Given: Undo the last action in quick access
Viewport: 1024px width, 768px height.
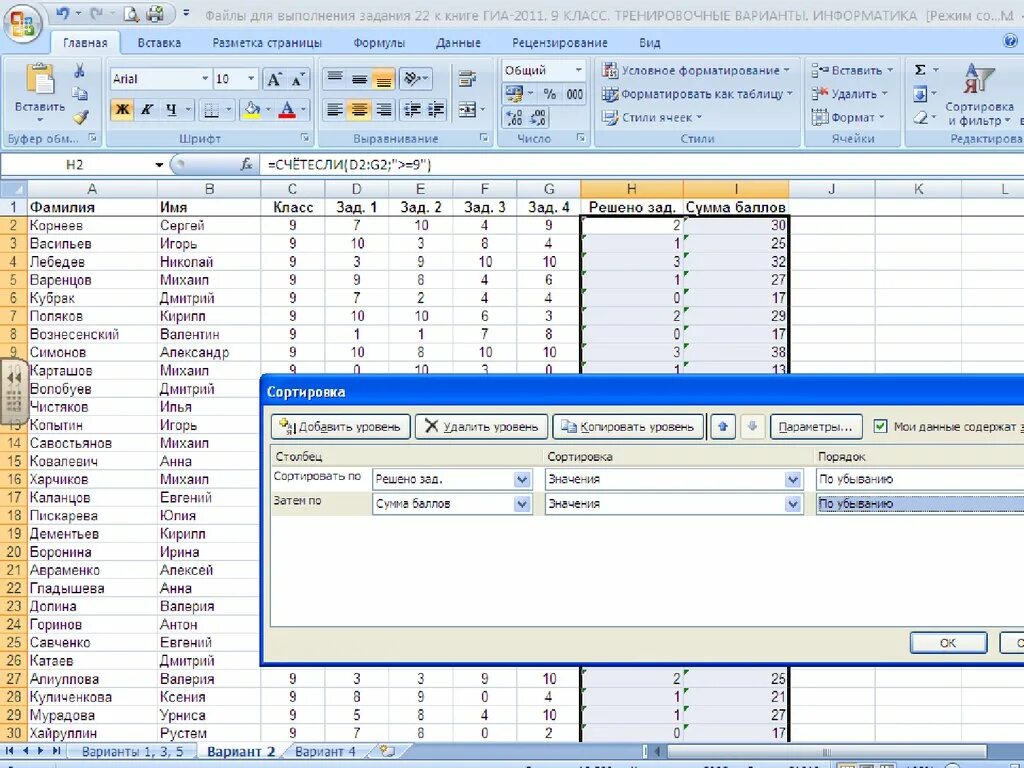Looking at the screenshot, I should pyautogui.click(x=63, y=13).
